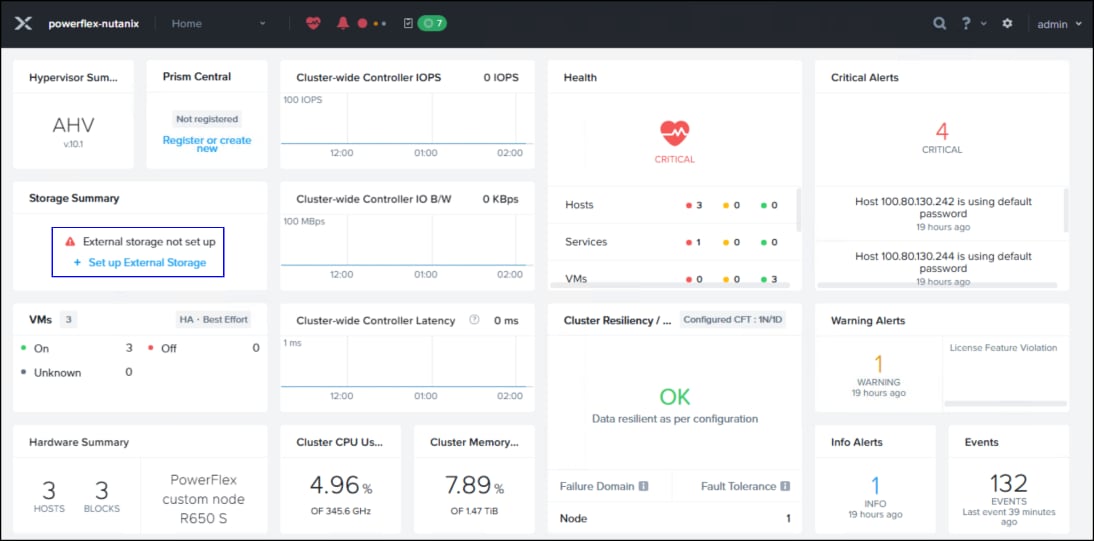Click the red critical alert dot in header
This screenshot has width=1094, height=541.
[x=362, y=23]
